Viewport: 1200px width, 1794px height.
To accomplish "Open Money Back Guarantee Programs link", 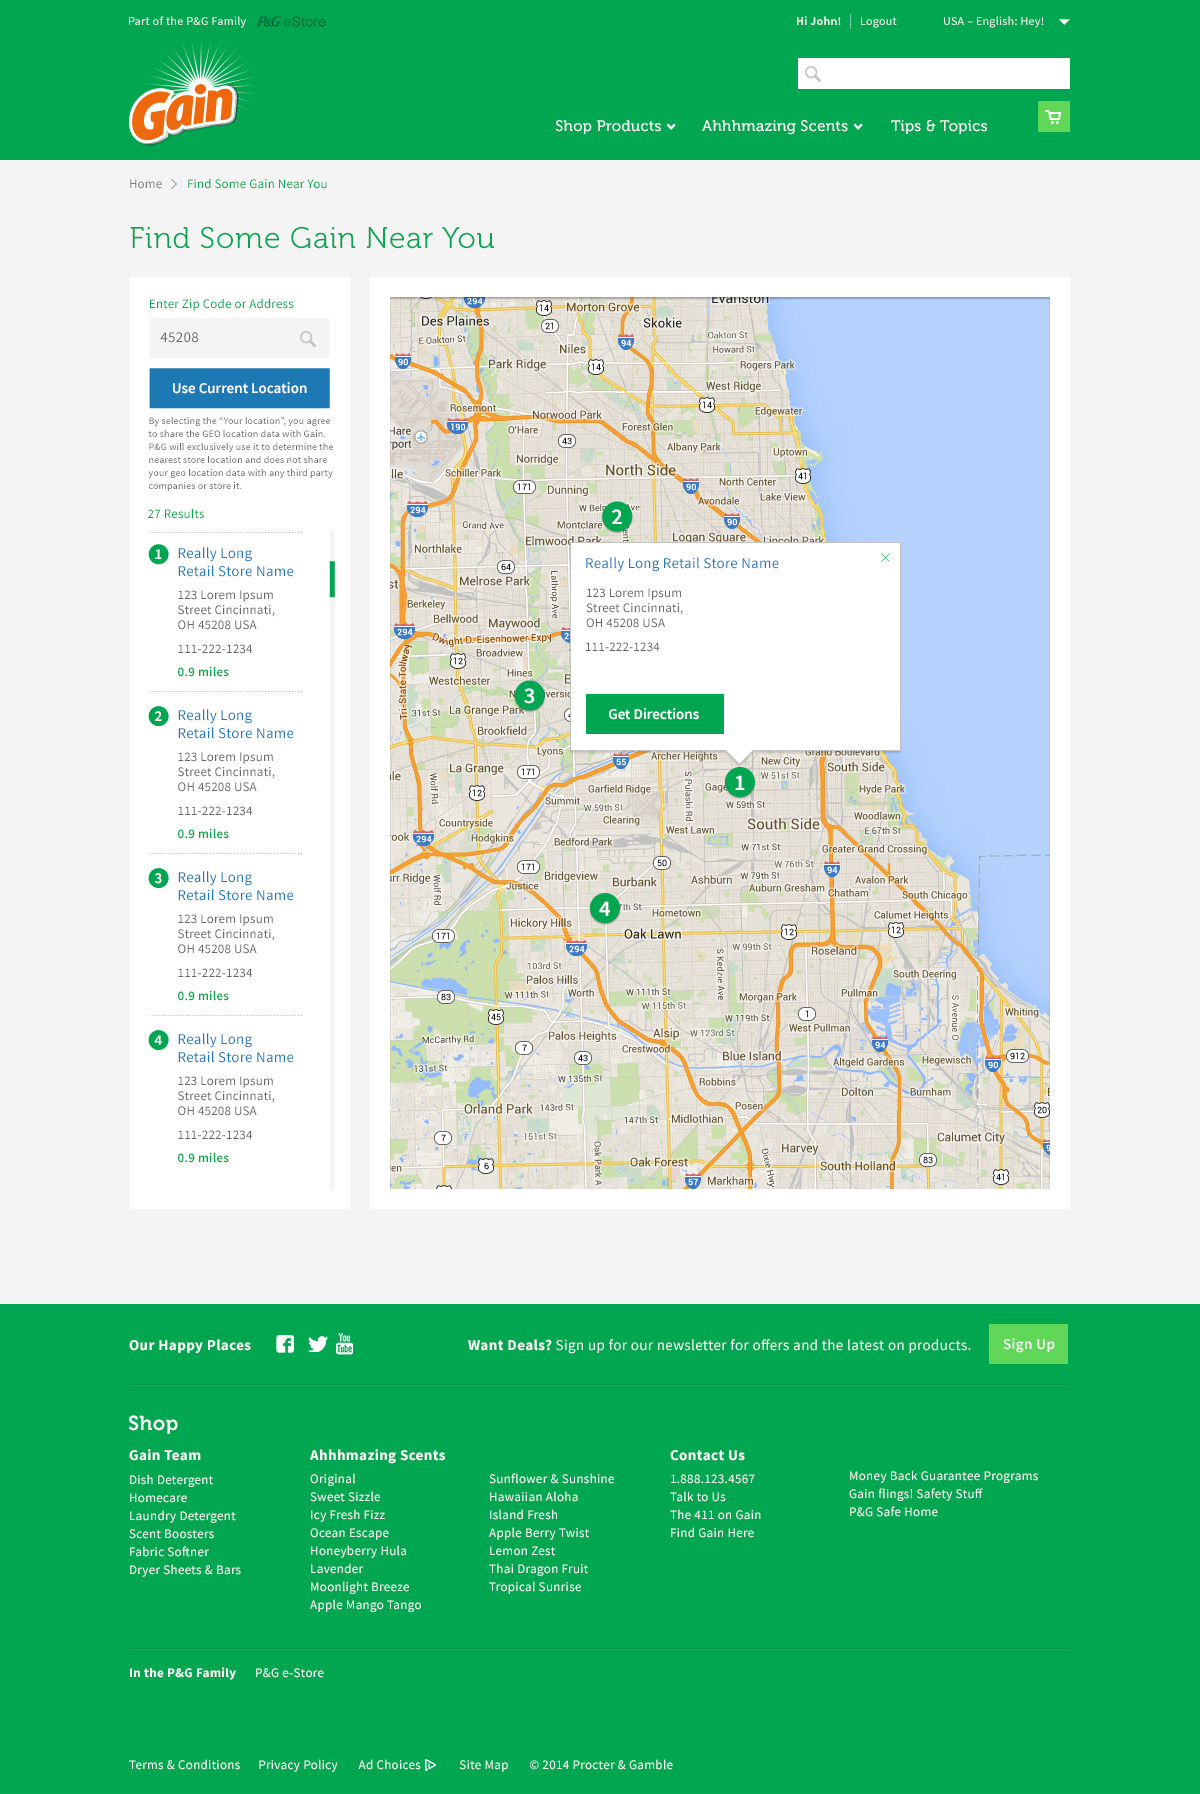I will (x=944, y=1476).
